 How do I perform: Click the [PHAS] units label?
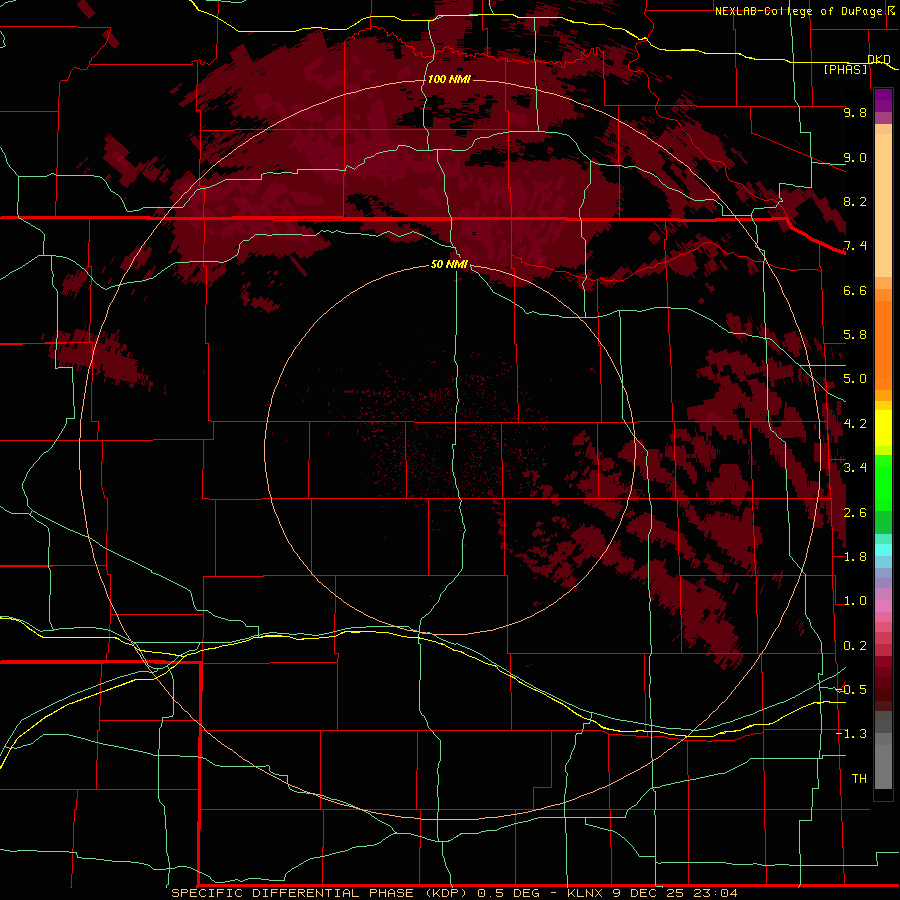click(845, 70)
